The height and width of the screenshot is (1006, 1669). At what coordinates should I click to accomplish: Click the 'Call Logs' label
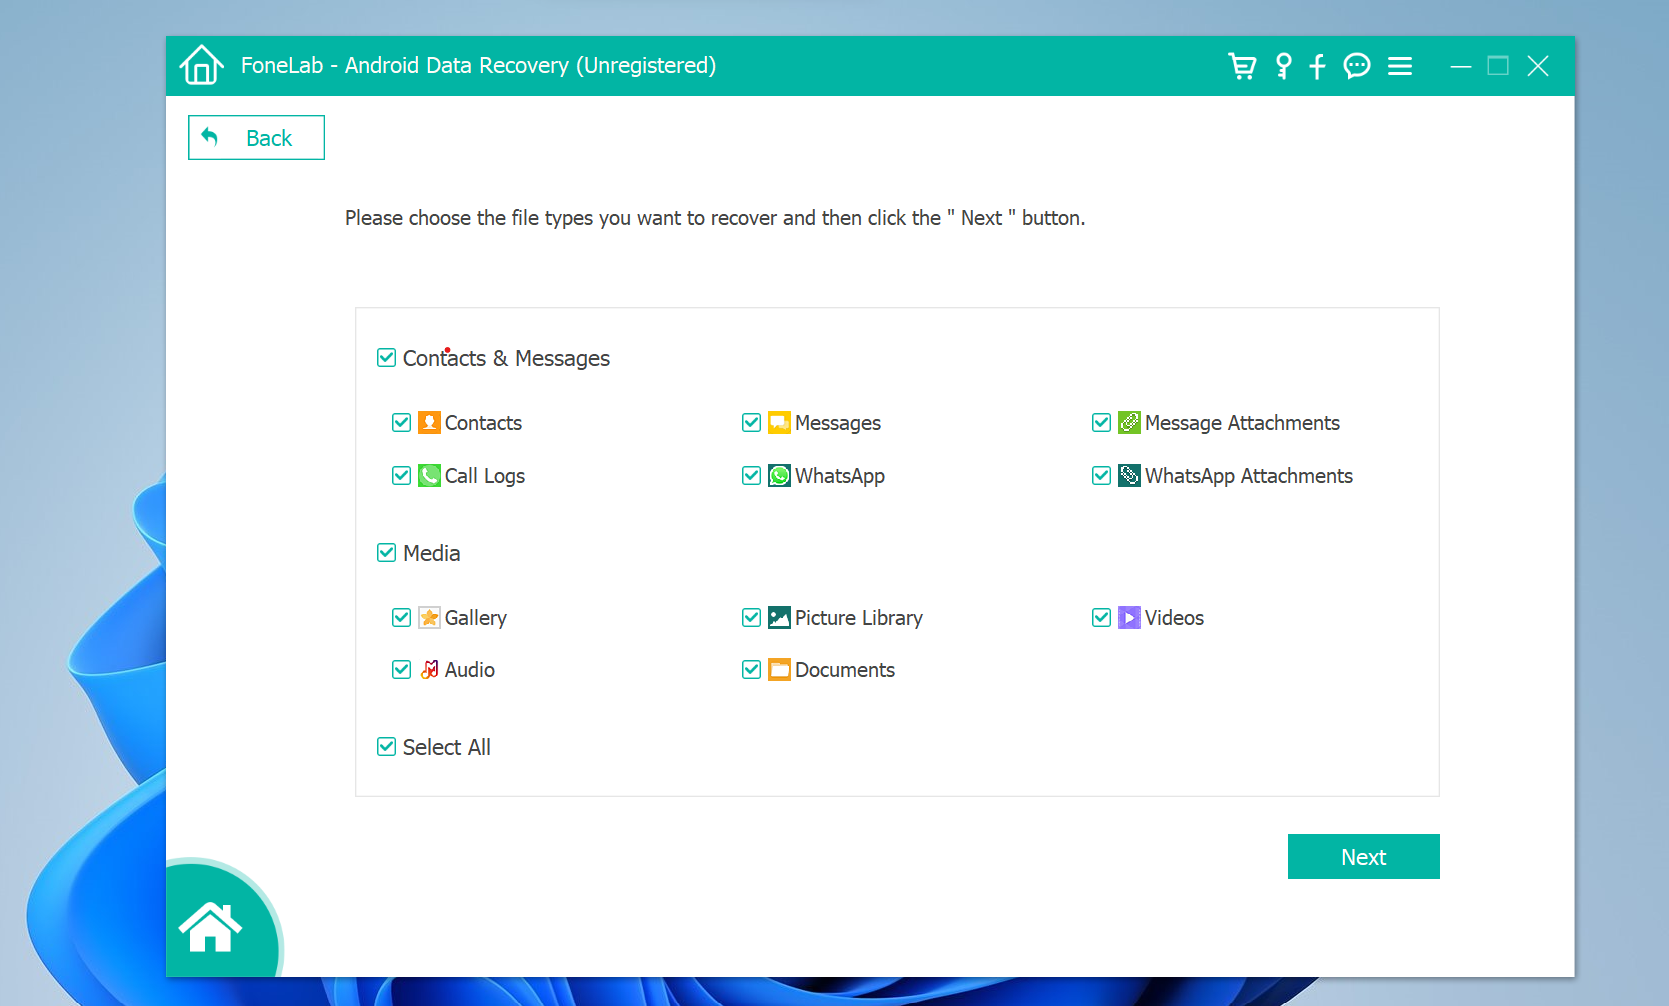484,476
